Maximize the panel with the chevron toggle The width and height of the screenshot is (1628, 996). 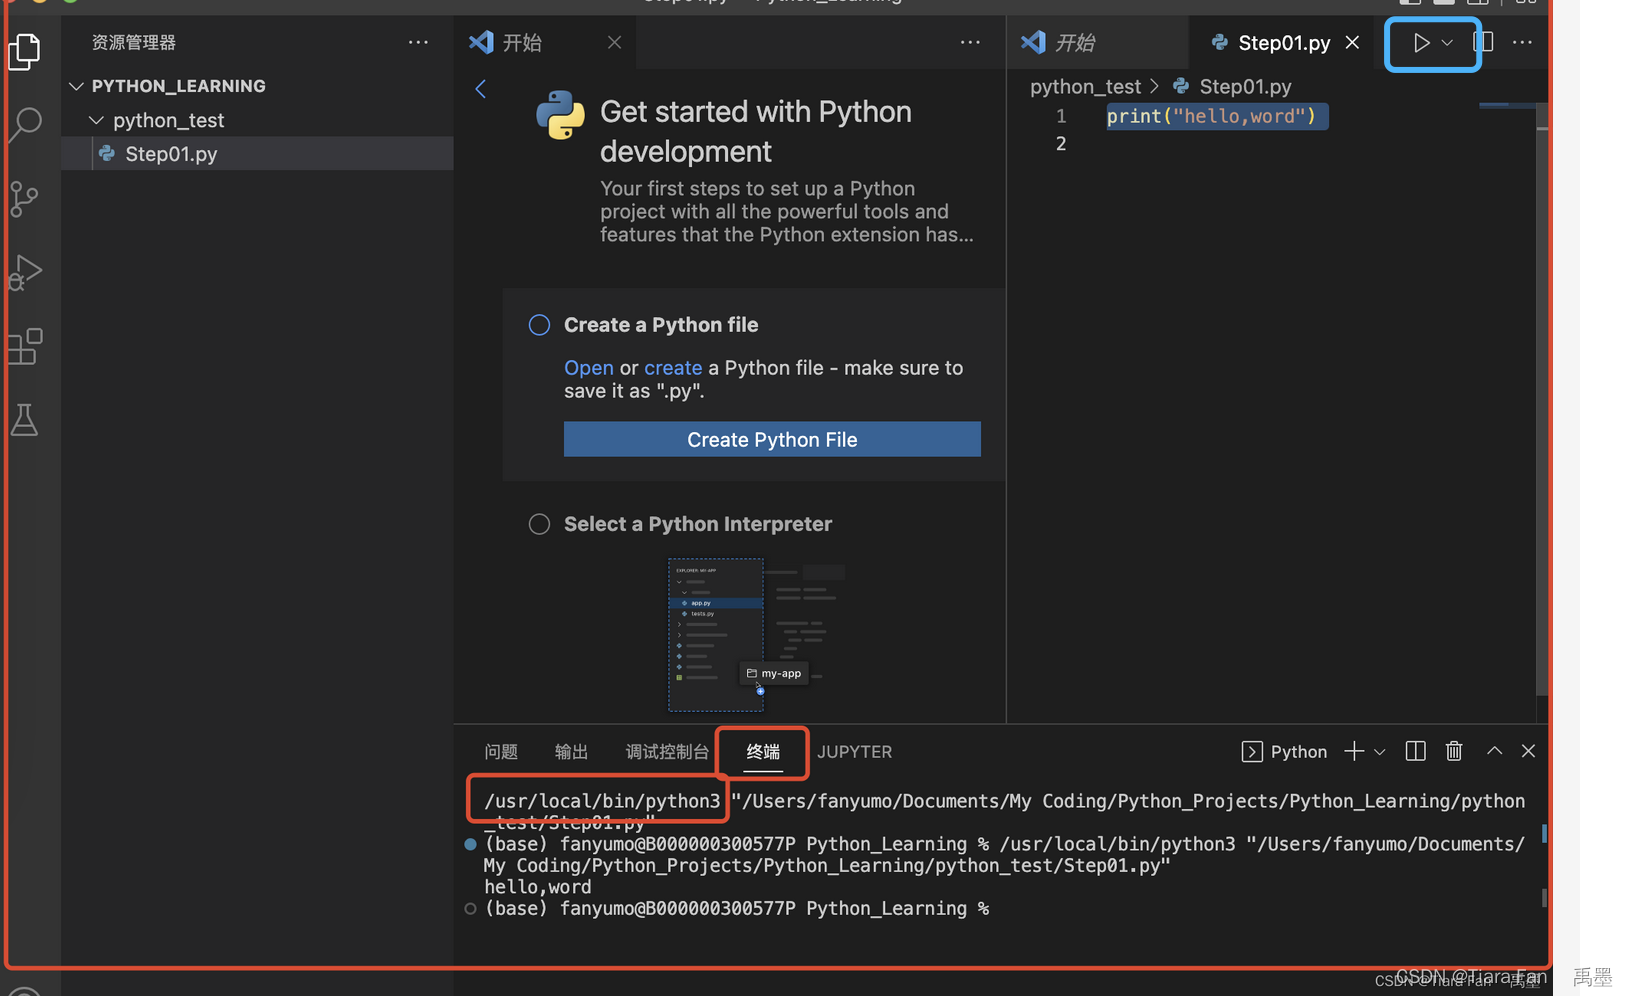point(1493,751)
